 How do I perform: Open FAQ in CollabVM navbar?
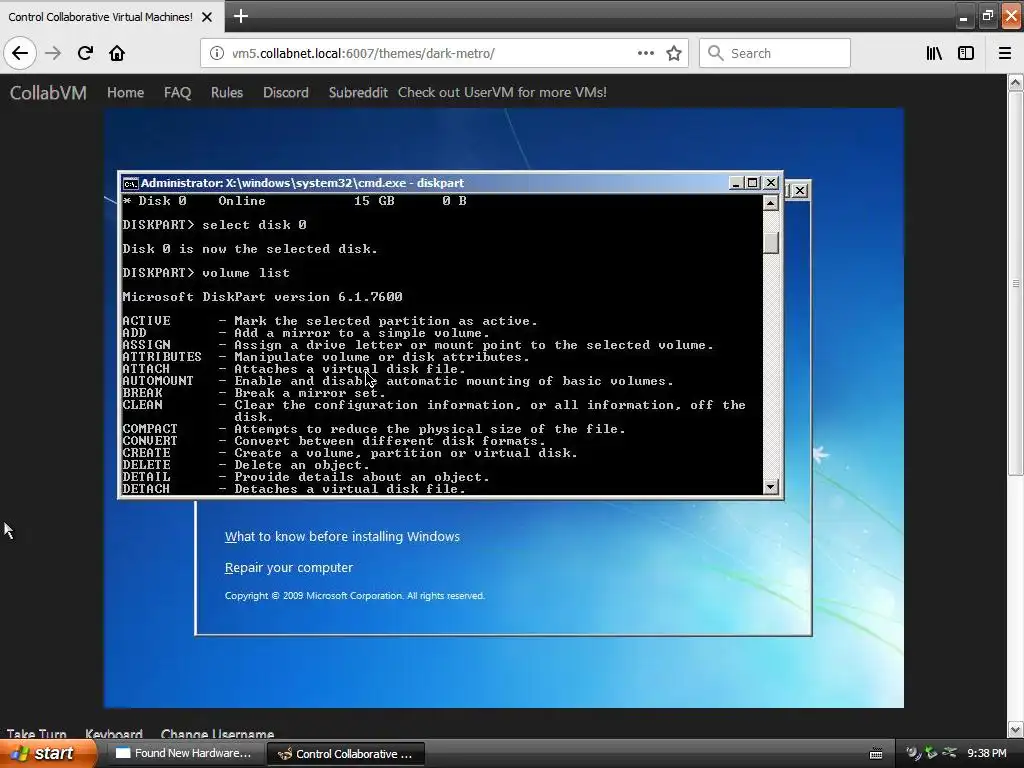[x=177, y=93]
